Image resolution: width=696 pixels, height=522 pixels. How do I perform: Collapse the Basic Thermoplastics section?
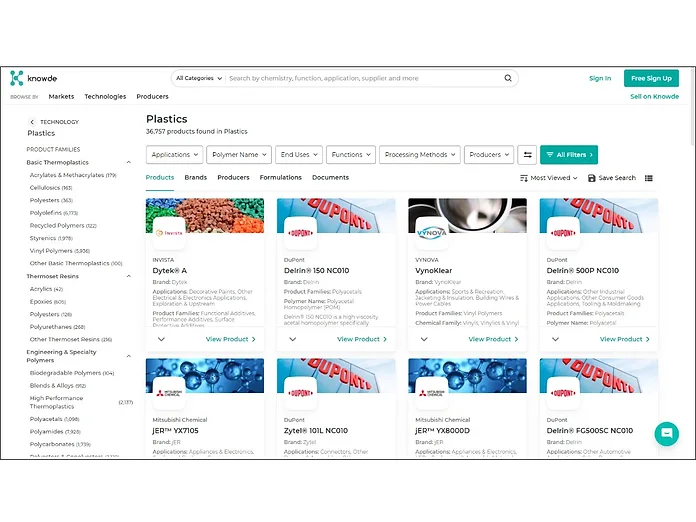pyautogui.click(x=129, y=162)
